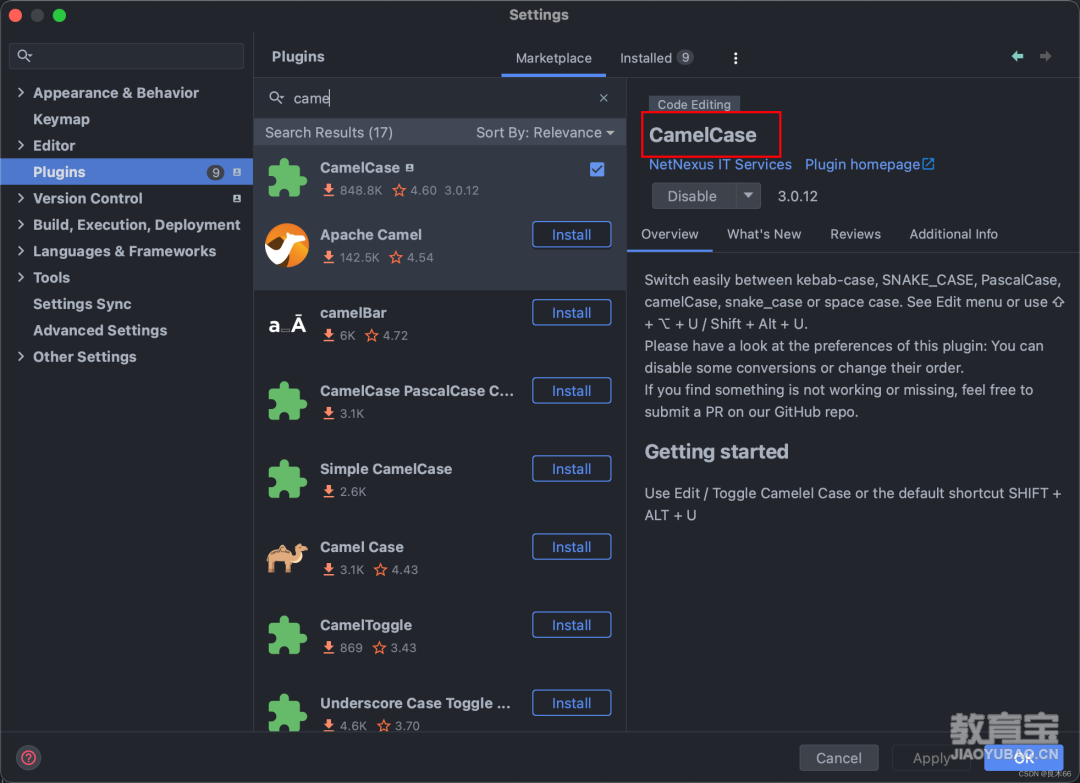Open the Reviews tab
This screenshot has height=783, width=1080.
click(855, 234)
